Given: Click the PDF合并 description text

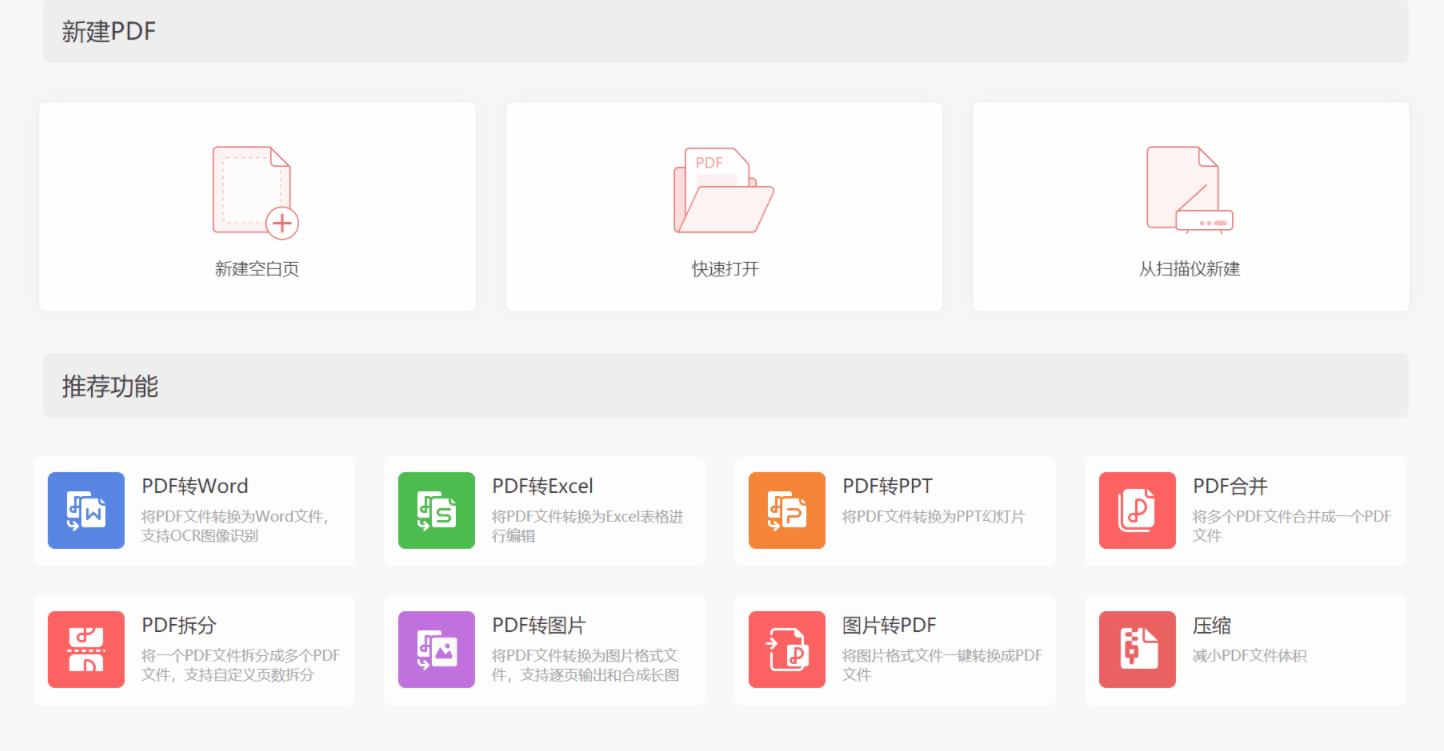Looking at the screenshot, I should (x=1291, y=526).
